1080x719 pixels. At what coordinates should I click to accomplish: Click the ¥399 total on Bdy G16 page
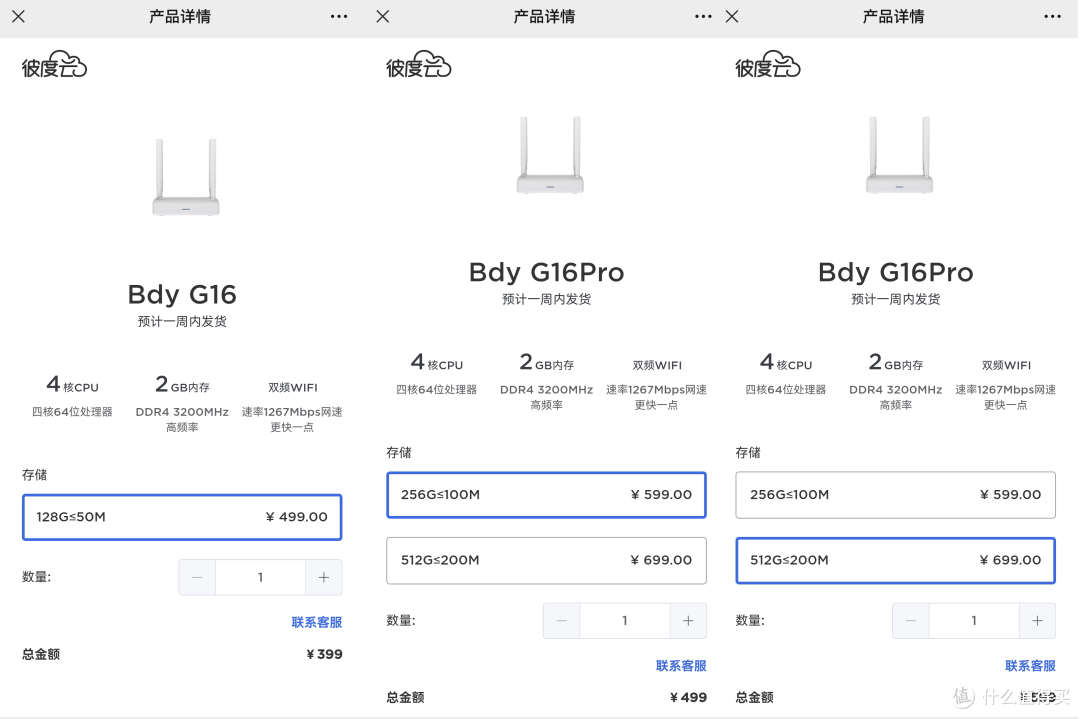click(324, 654)
